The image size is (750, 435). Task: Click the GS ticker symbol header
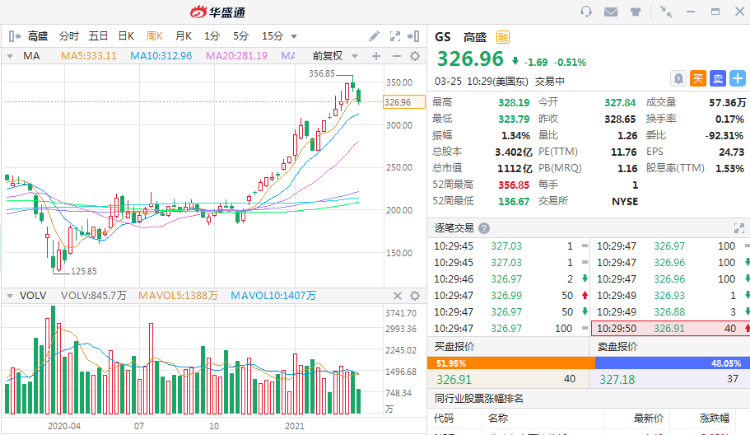442,37
